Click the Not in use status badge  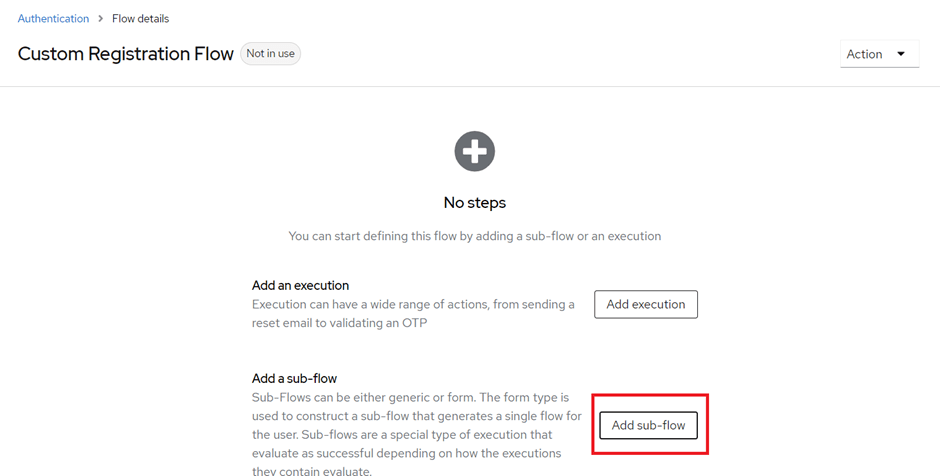click(x=270, y=53)
